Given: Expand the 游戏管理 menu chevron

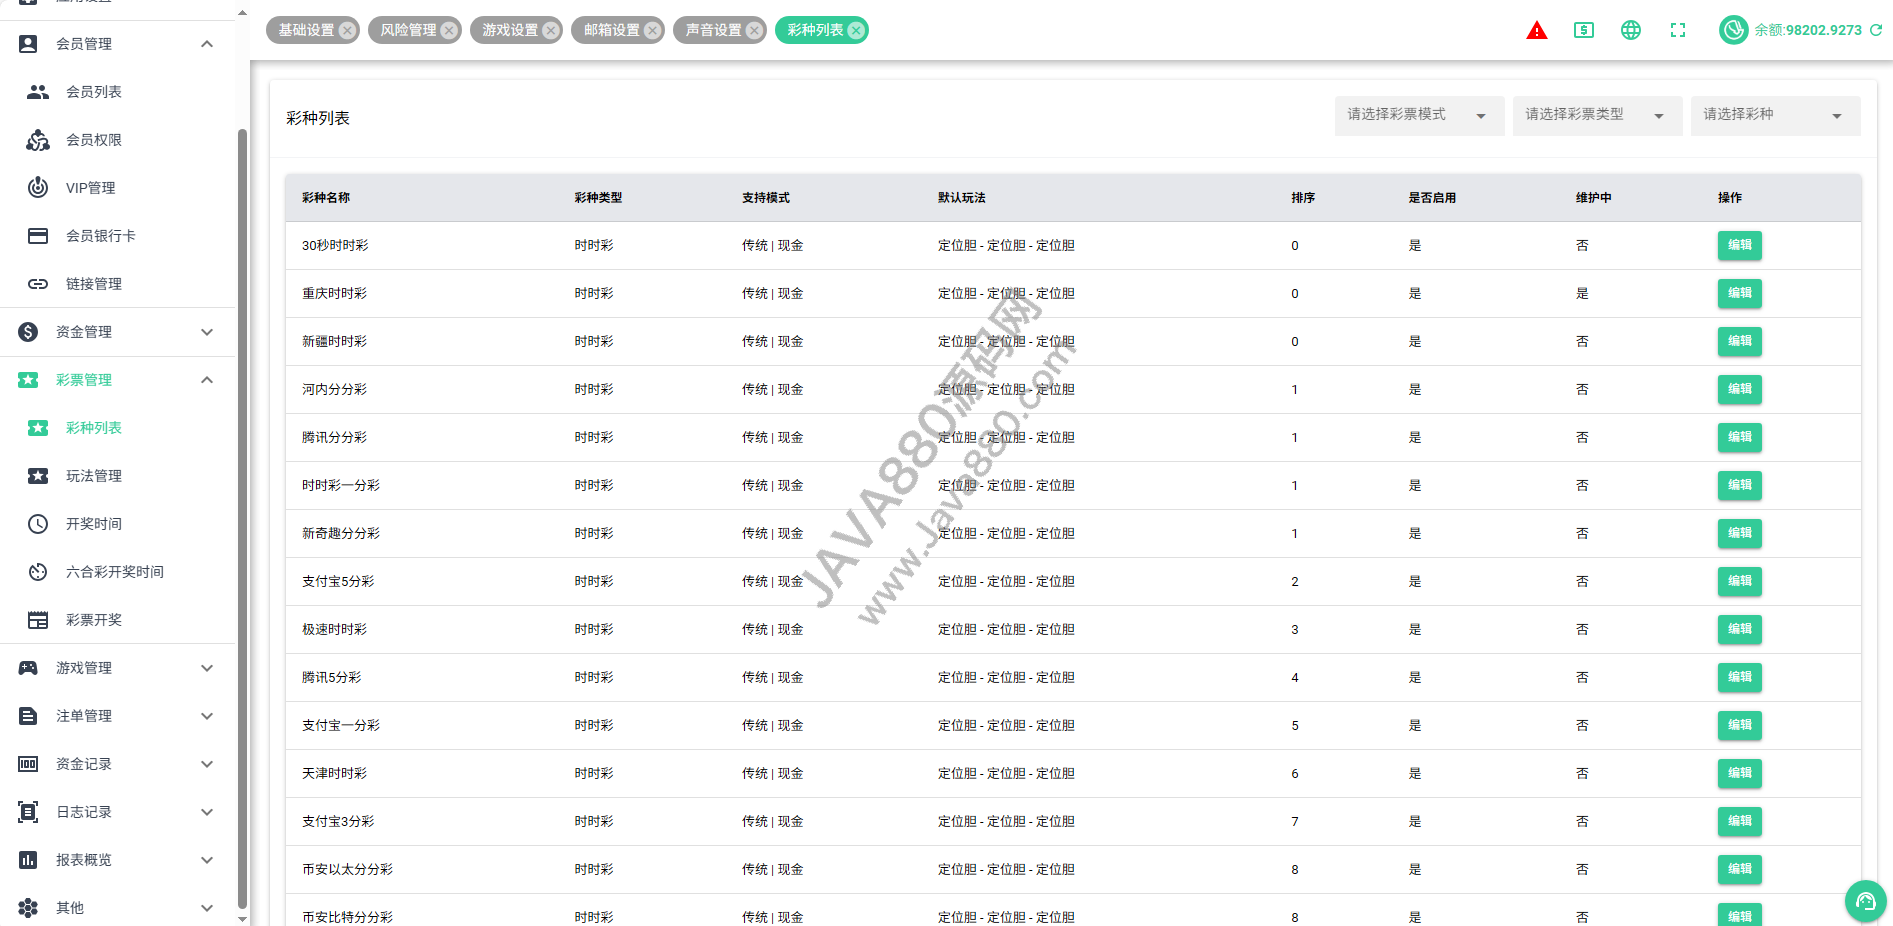Looking at the screenshot, I should [207, 668].
